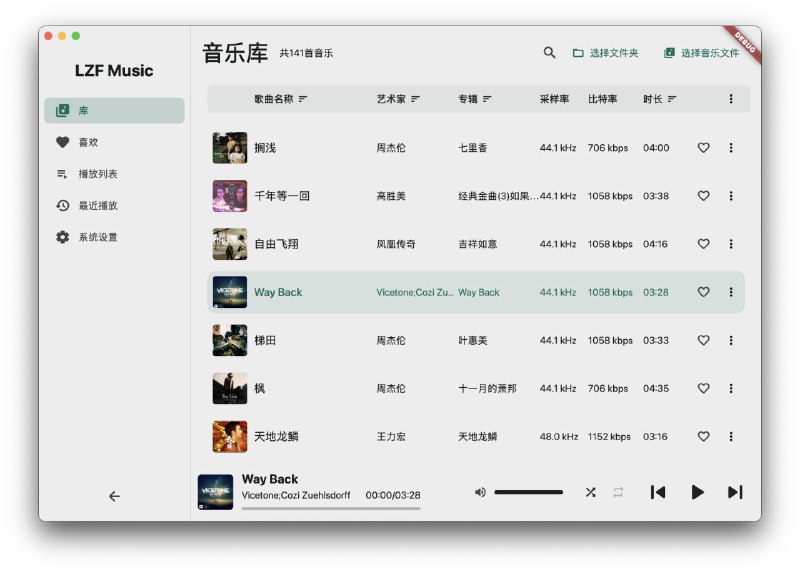Open more options for 搁浅 song
Screen dimensions: 800x572
(730, 148)
